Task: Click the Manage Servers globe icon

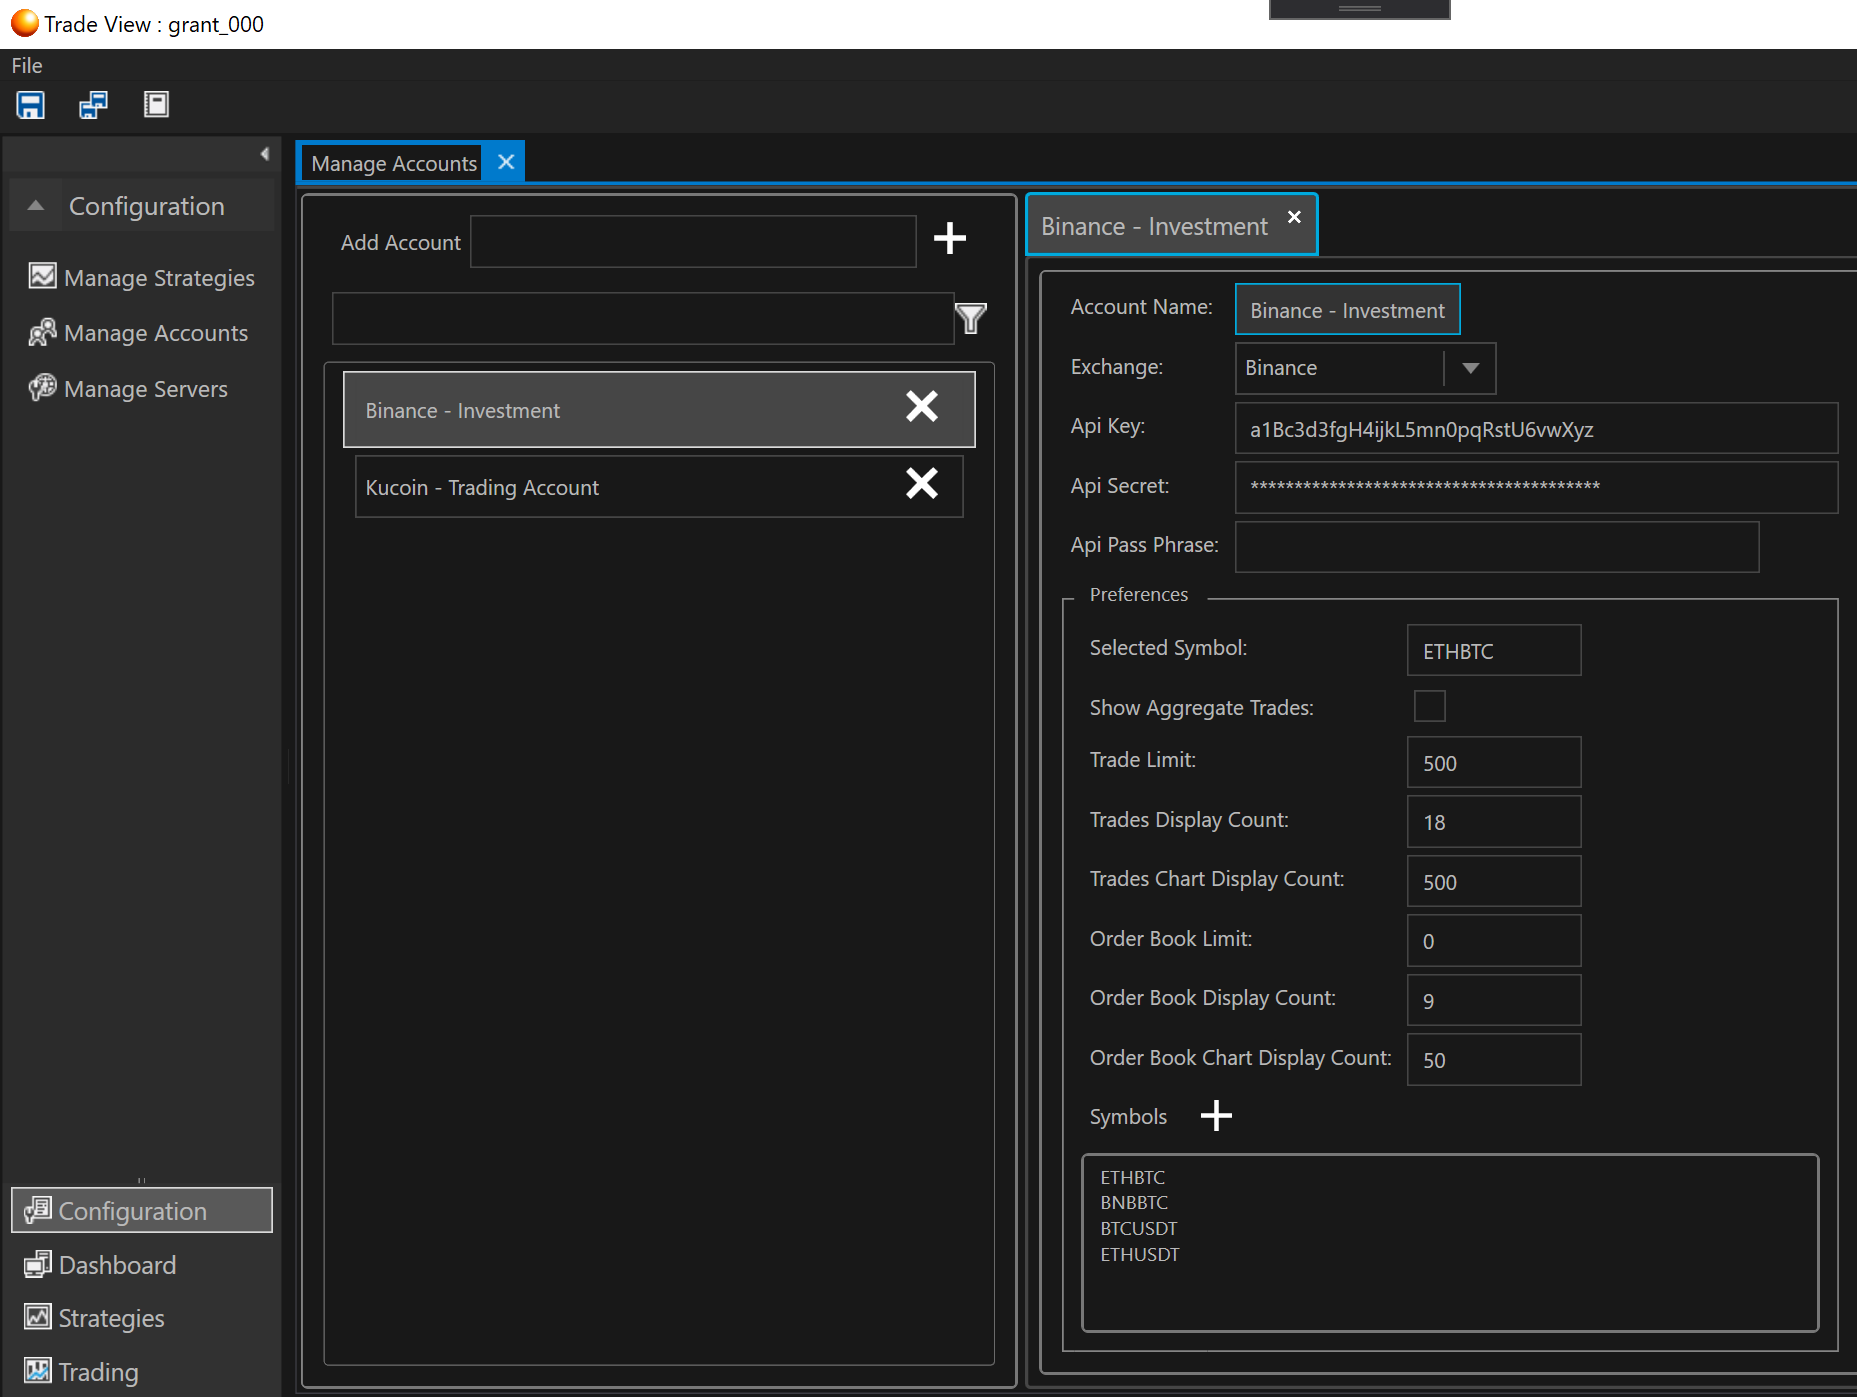Action: coord(42,387)
